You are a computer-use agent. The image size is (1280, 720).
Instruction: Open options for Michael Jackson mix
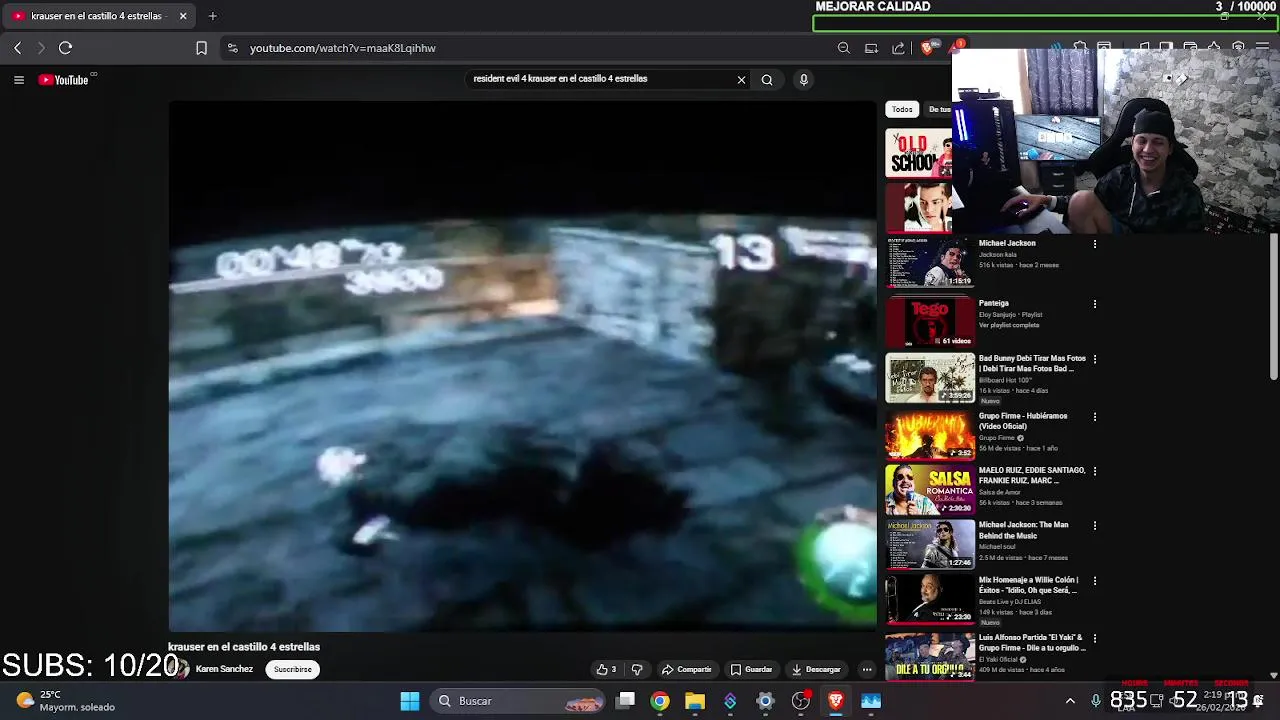pyautogui.click(x=1095, y=244)
